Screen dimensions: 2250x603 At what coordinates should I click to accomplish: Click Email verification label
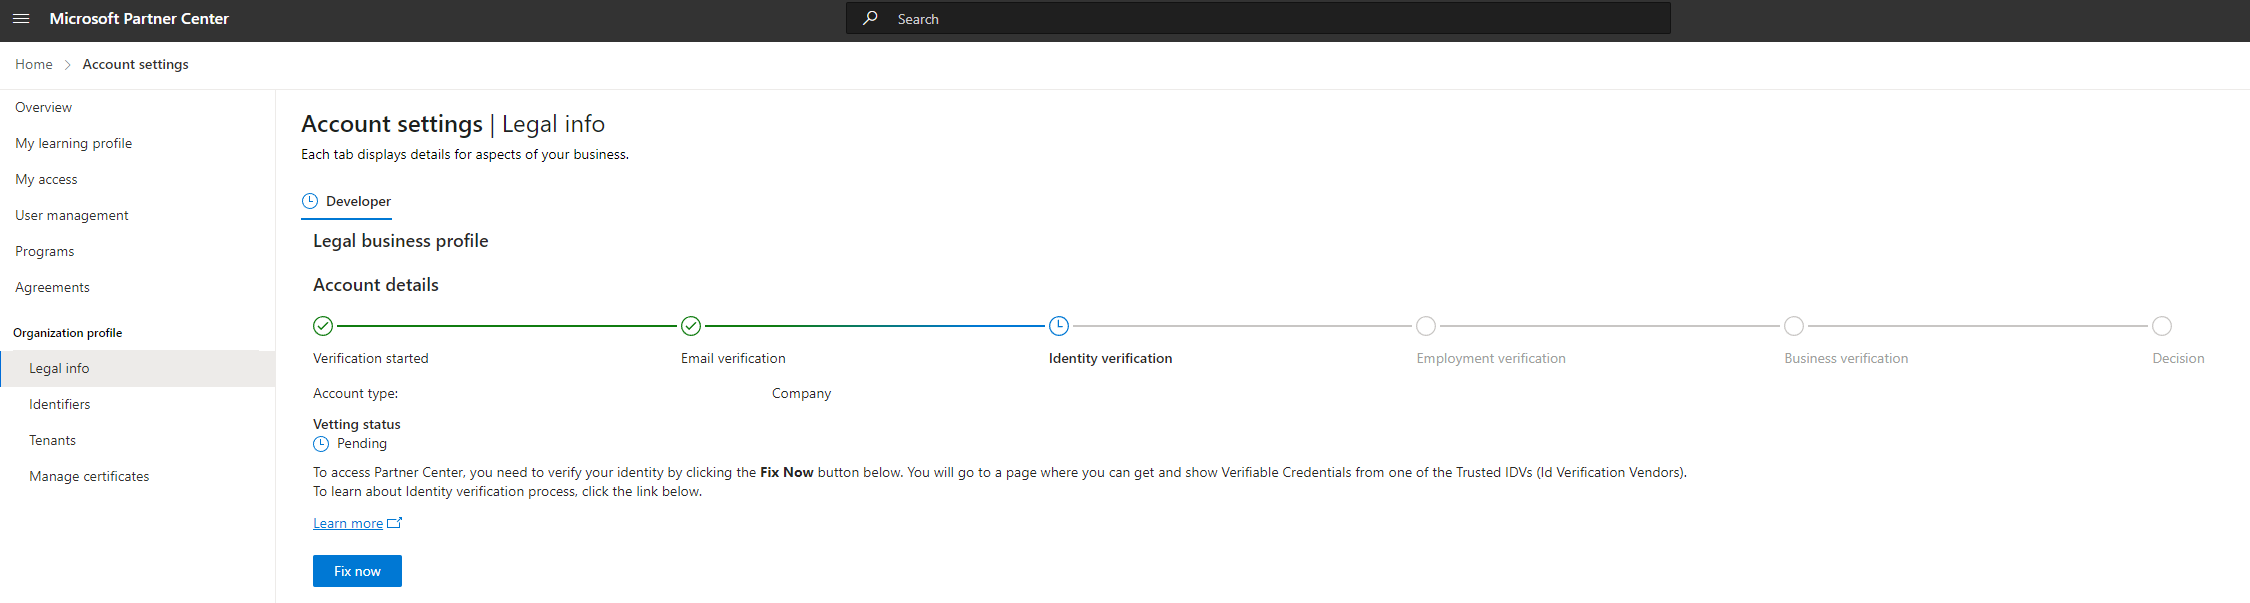[733, 358]
